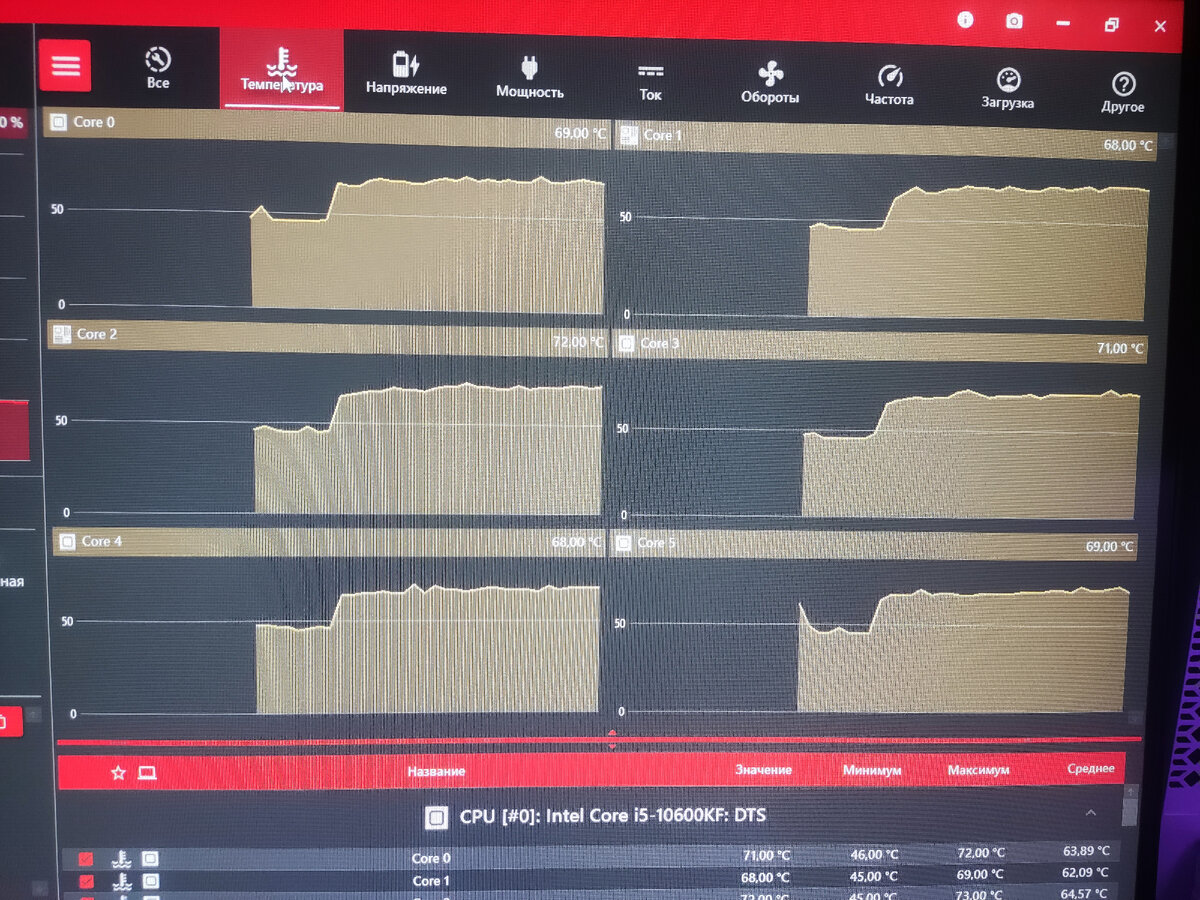Viewport: 1200px width, 900px height.
Task: Switch to the Мощность tab
Action: 530,77
